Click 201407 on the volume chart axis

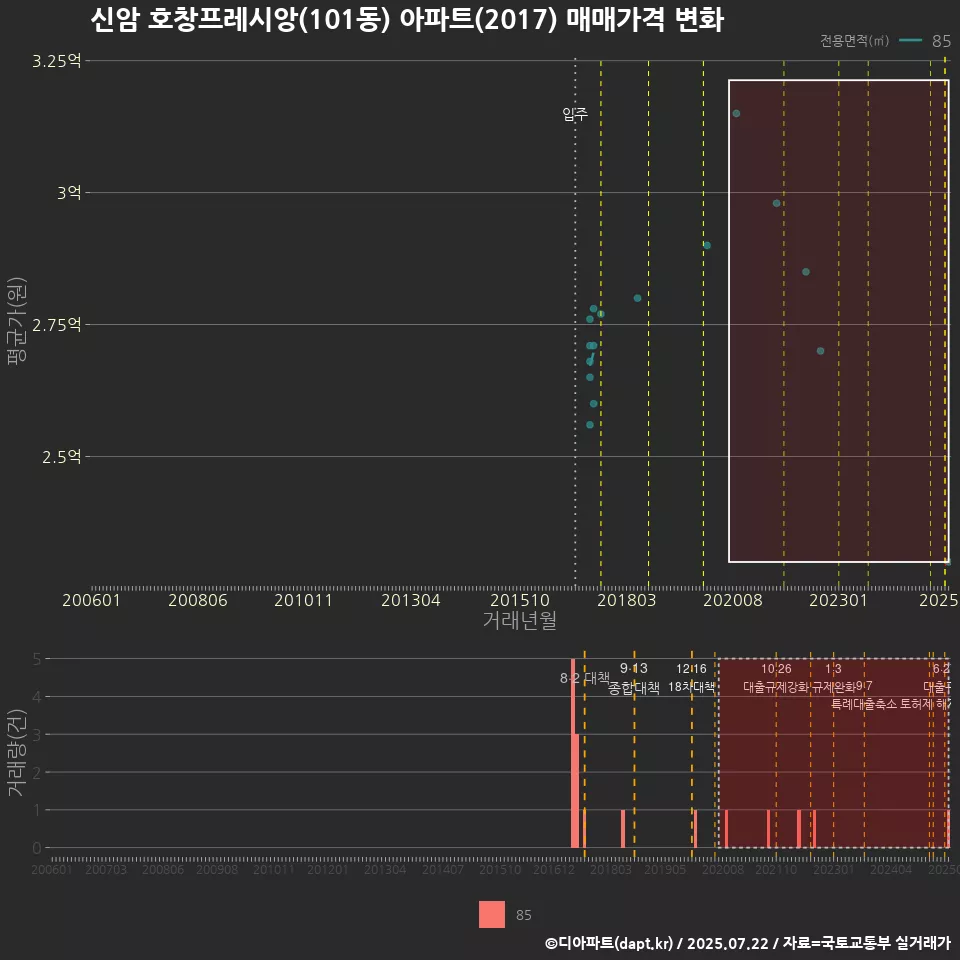pos(443,869)
